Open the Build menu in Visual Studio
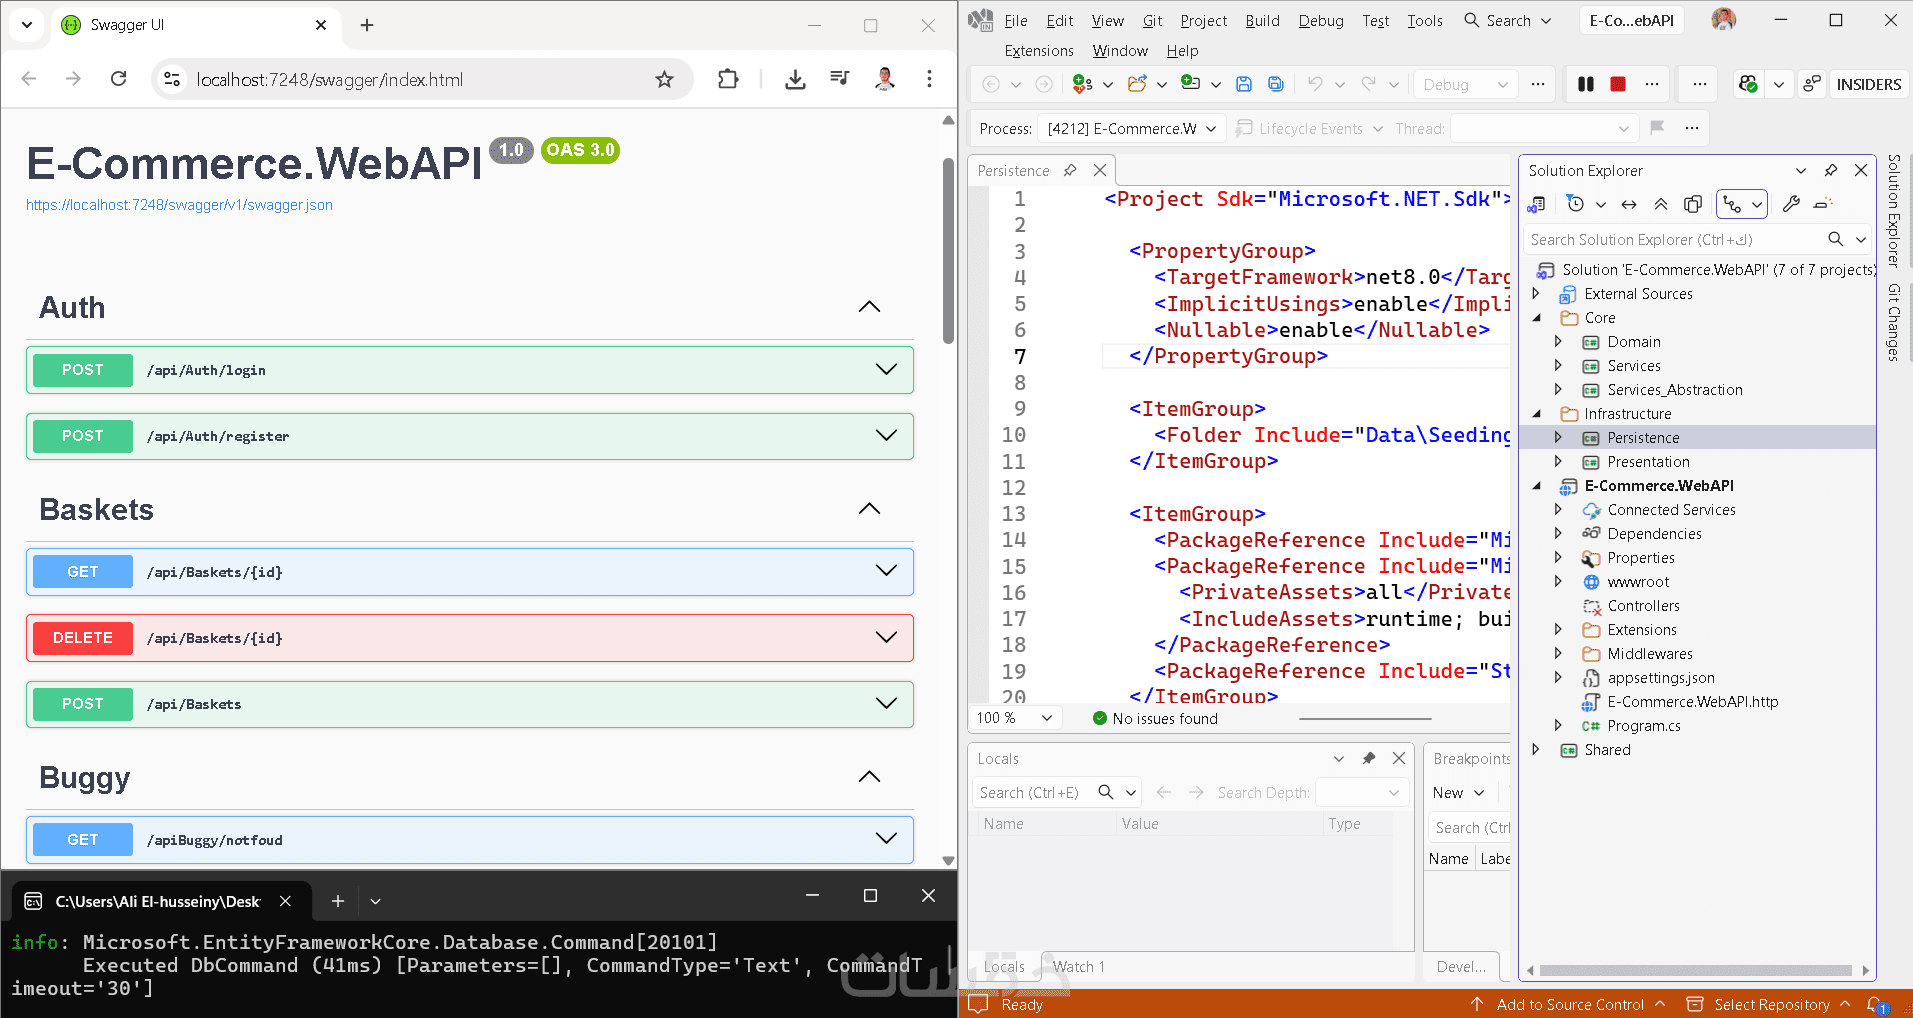 click(x=1262, y=20)
